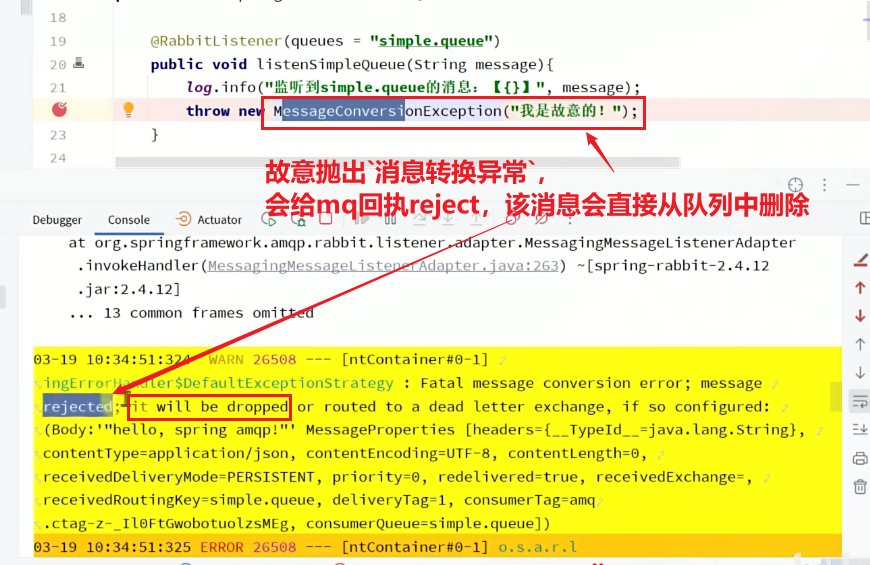Image resolution: width=870 pixels, height=565 pixels.
Task: Click the console vertical scrollbar
Action: pyautogui.click(x=836, y=397)
